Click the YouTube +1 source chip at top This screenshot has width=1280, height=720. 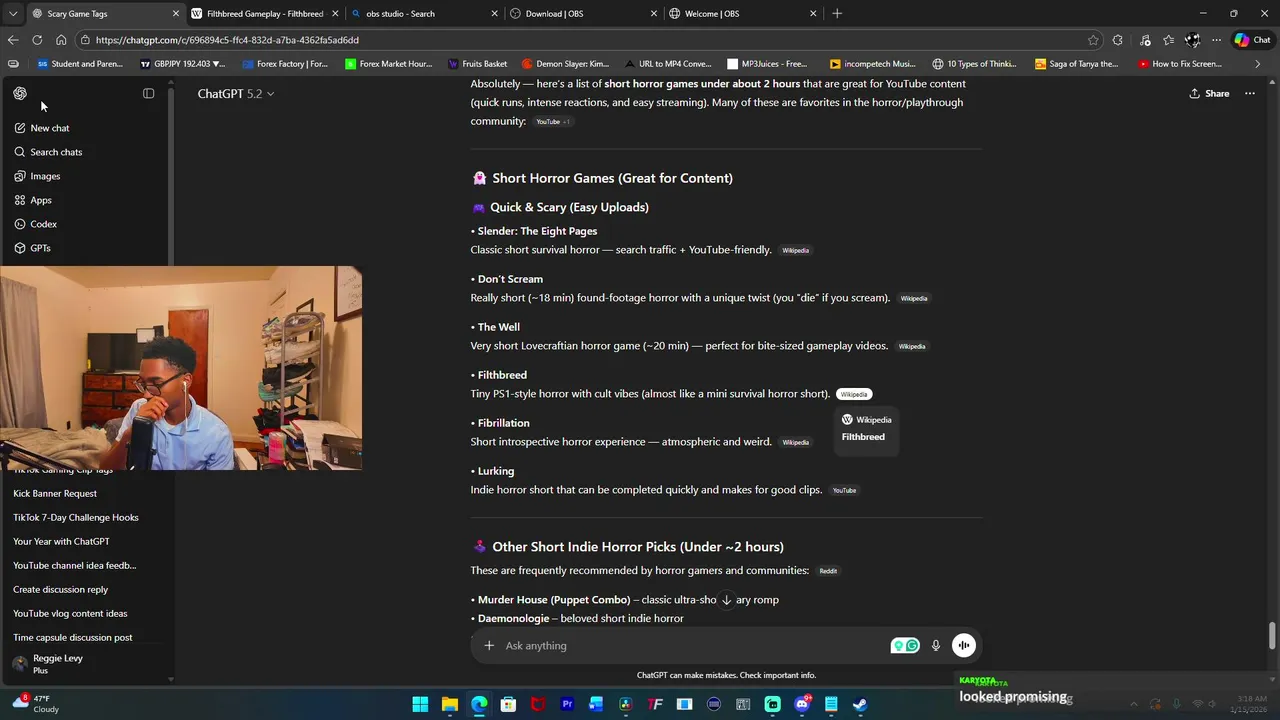pyautogui.click(x=553, y=122)
